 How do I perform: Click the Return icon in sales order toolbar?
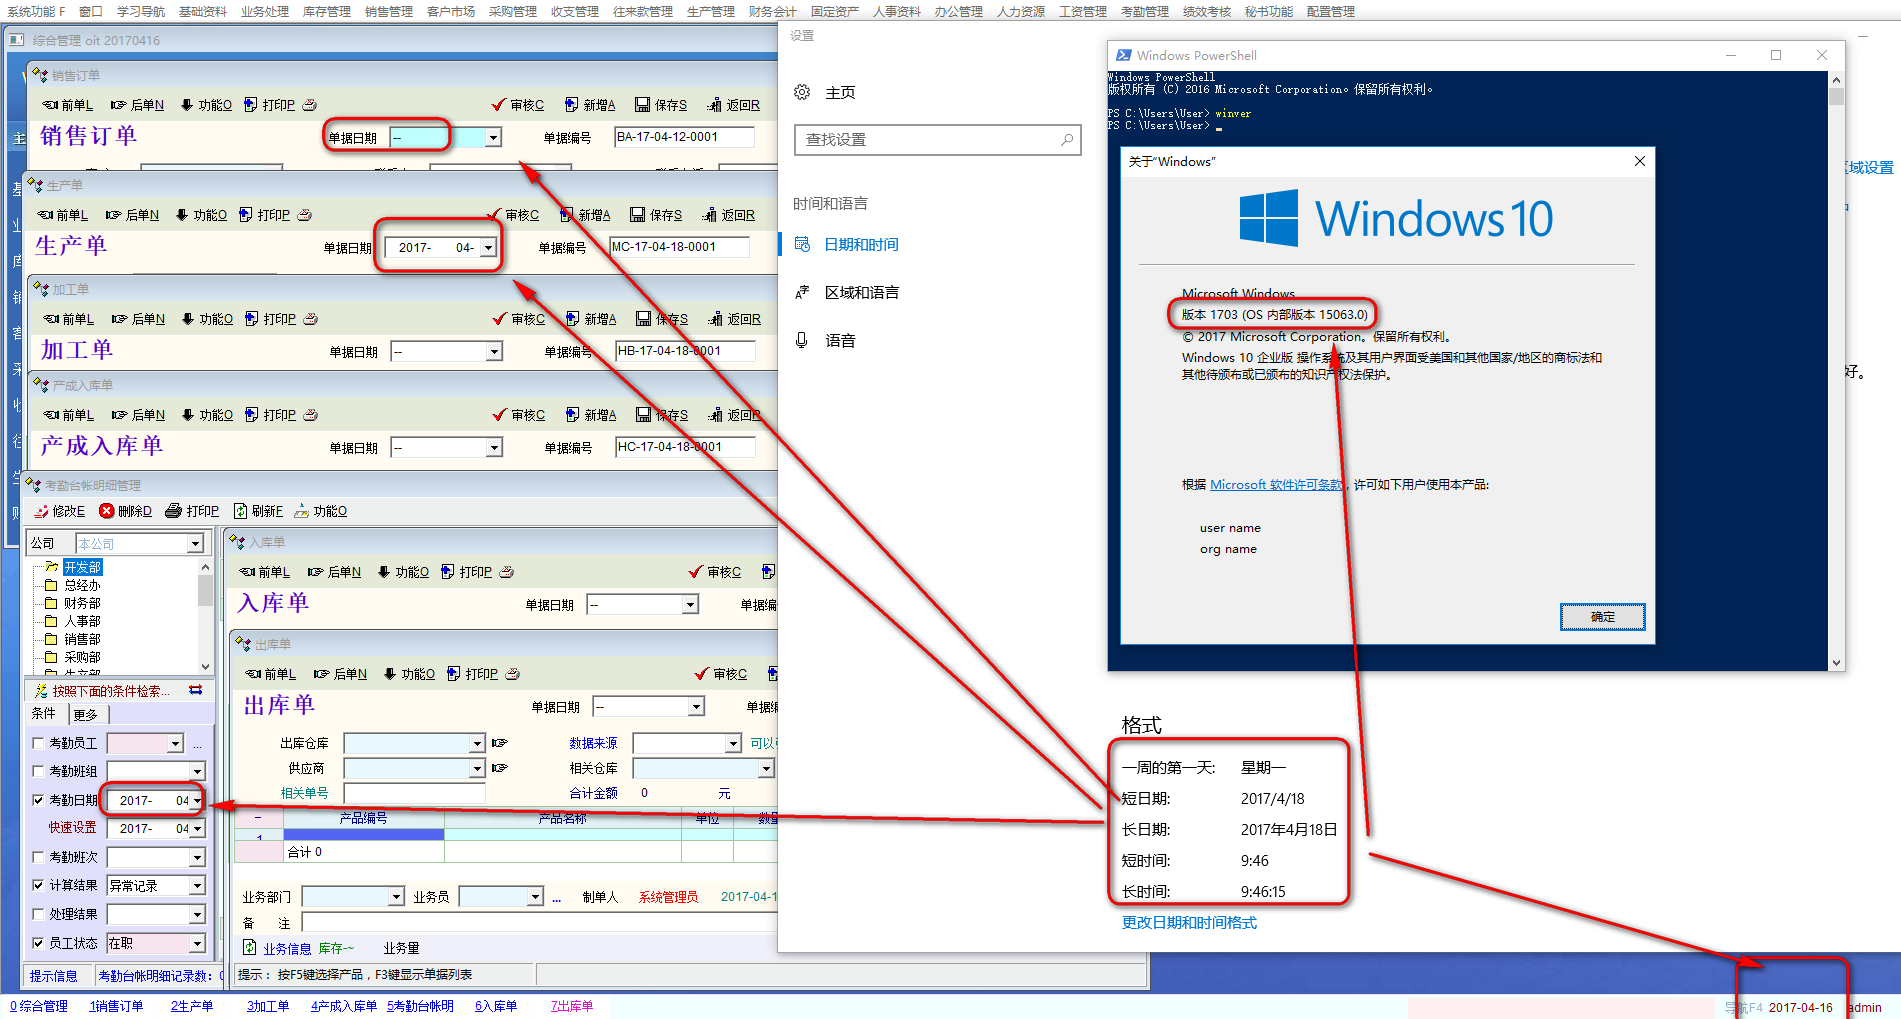tap(714, 105)
